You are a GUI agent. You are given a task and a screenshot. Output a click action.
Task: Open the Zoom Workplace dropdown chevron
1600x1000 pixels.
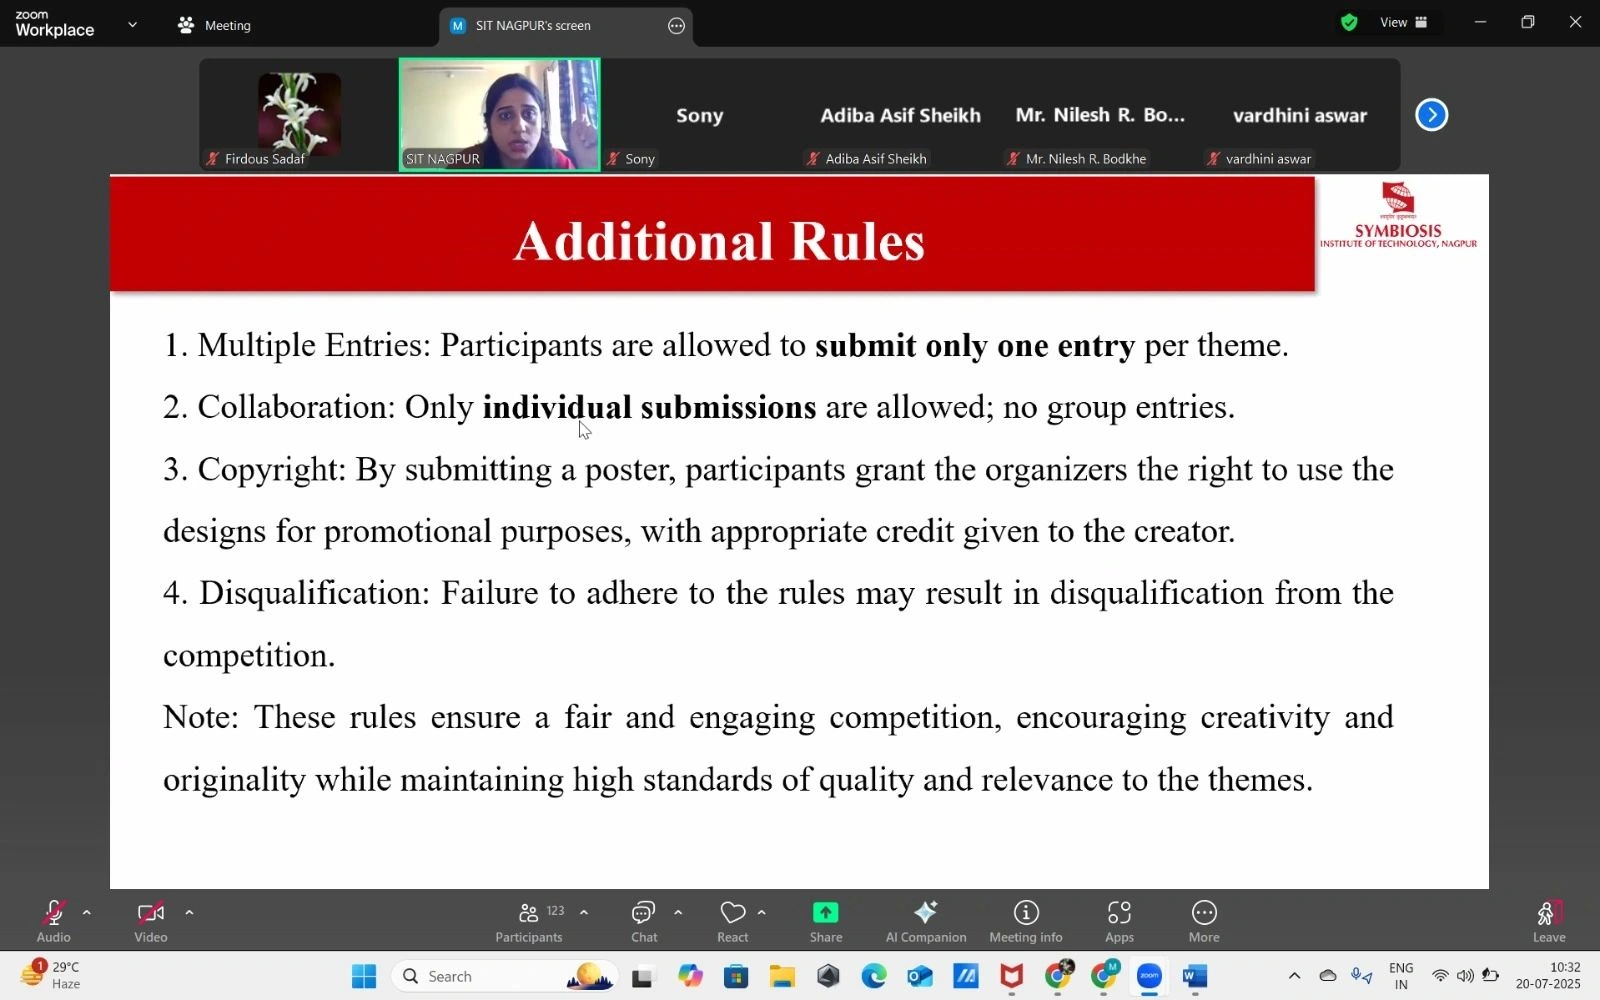[x=132, y=25]
